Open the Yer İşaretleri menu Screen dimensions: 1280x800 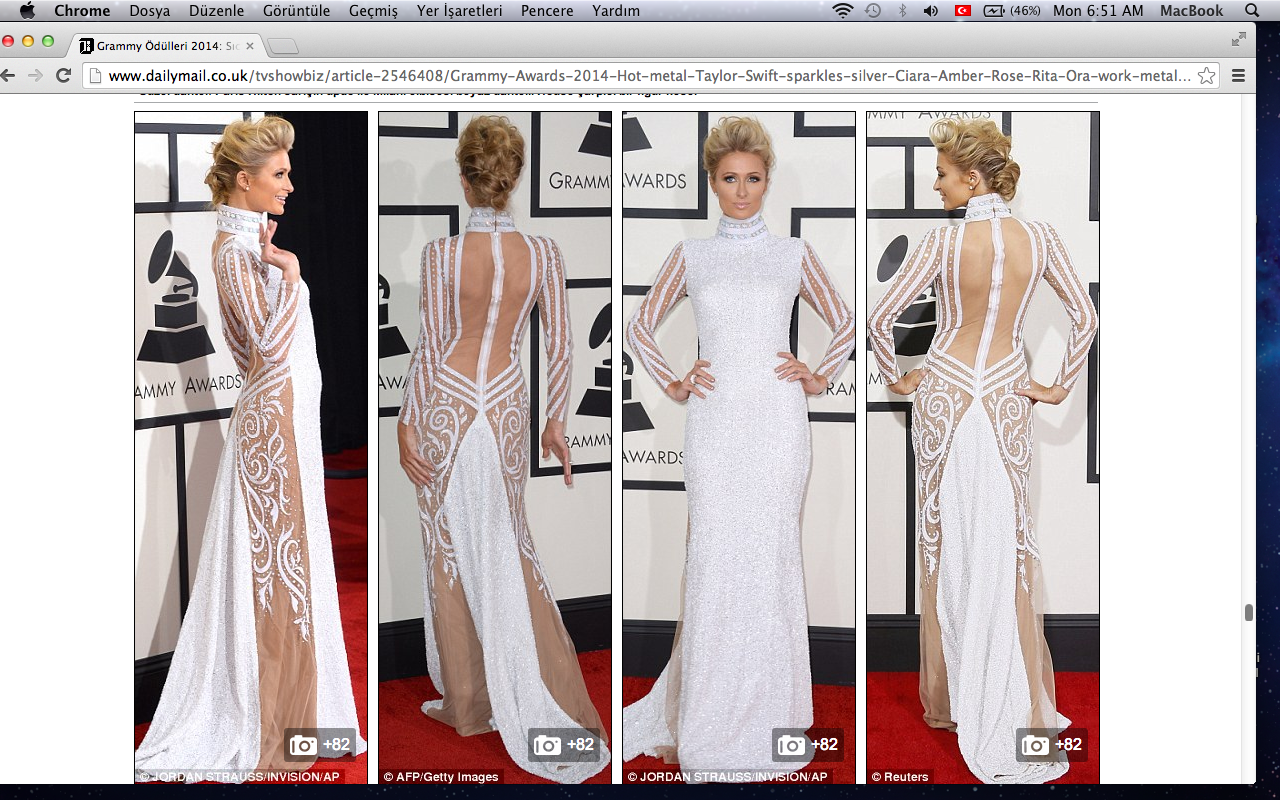click(x=459, y=11)
